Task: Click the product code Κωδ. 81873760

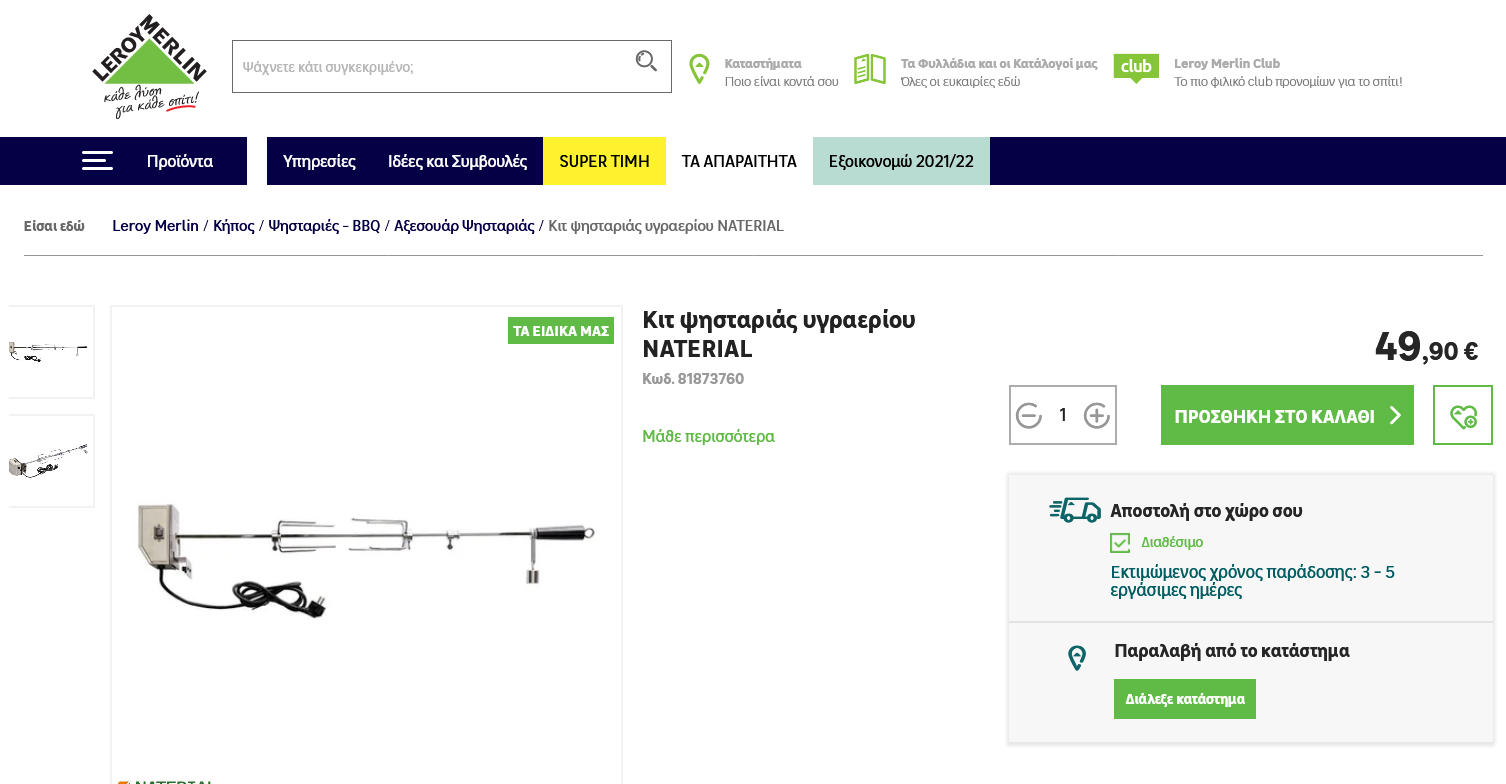Action: [693, 379]
